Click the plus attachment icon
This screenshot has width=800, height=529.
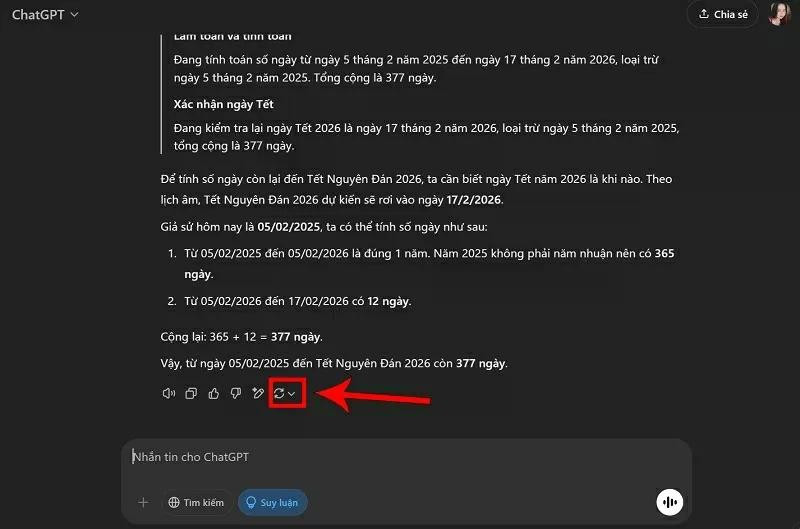point(143,502)
